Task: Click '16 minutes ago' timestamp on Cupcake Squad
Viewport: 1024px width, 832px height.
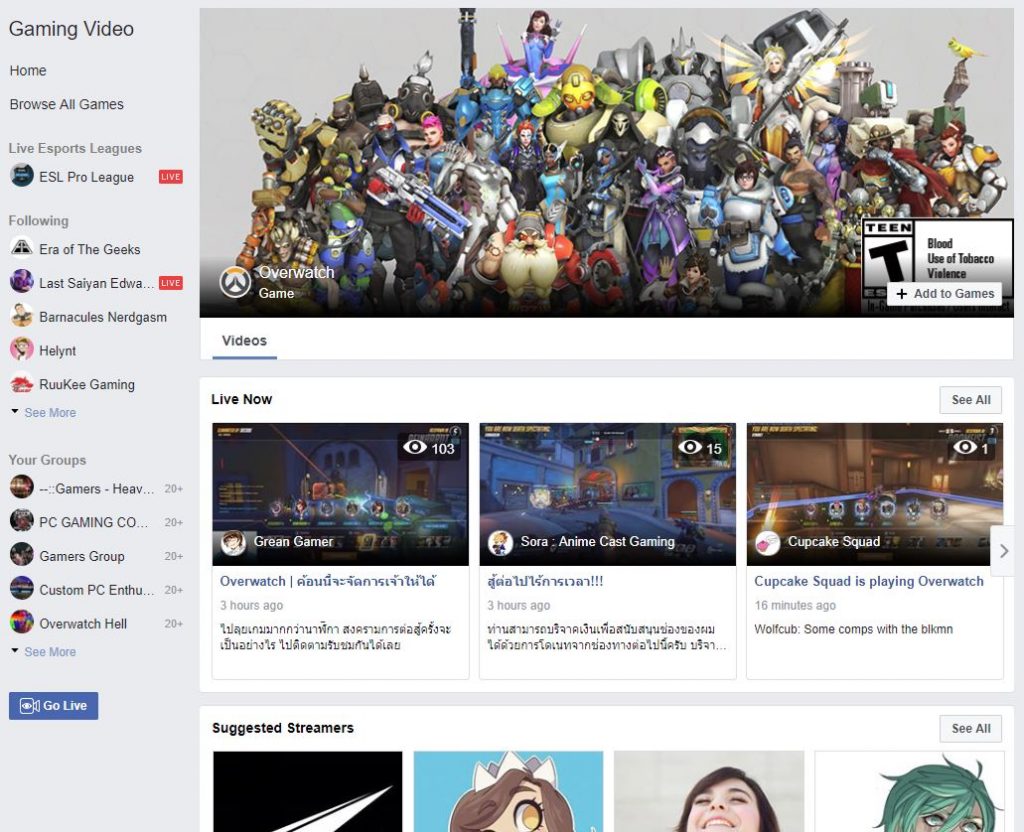Action: [795, 605]
